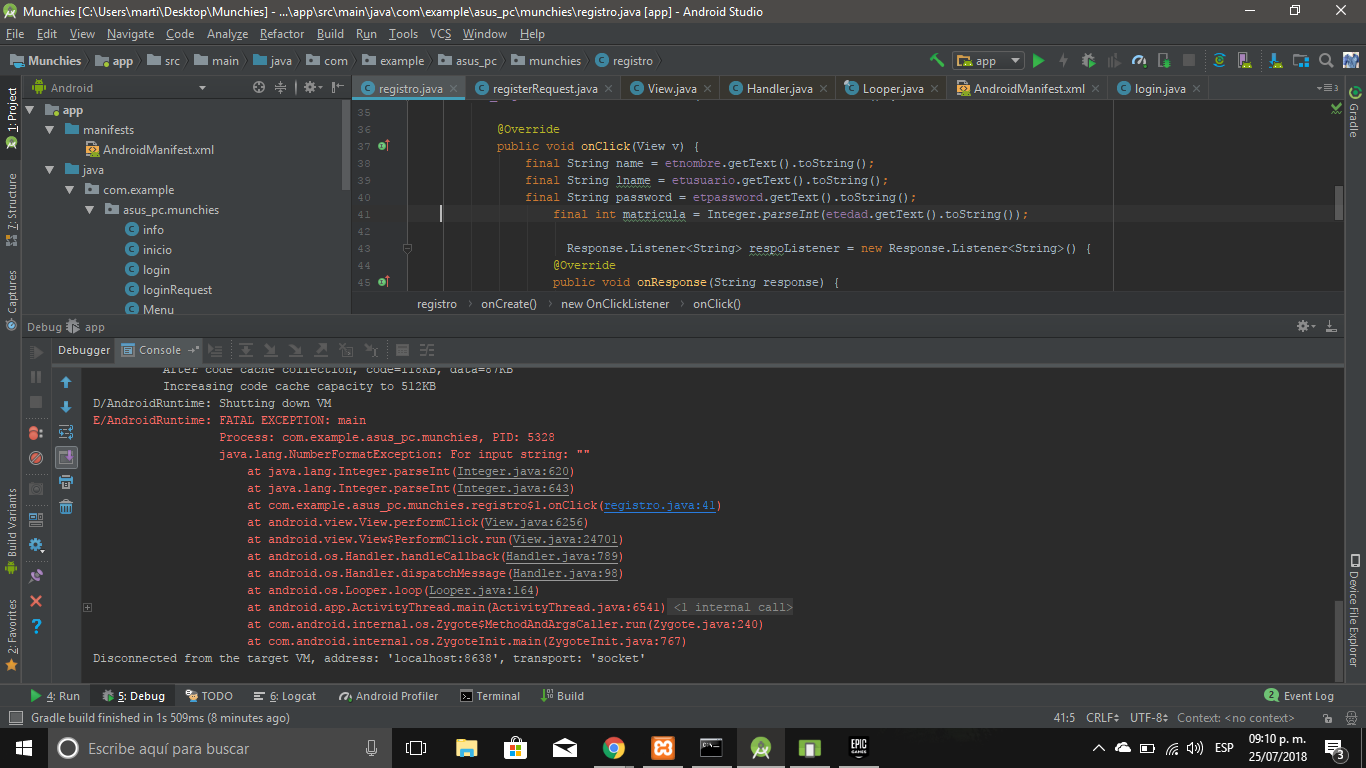
Task: Open the Terminal tool window button
Action: pyautogui.click(x=490, y=696)
